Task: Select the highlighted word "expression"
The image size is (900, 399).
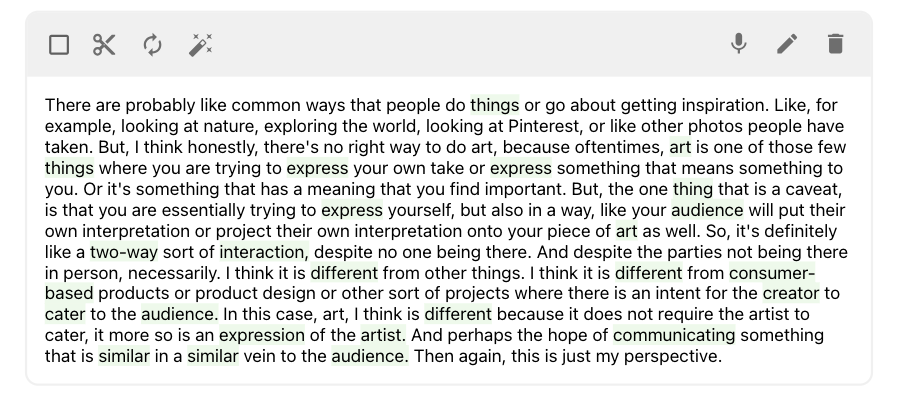Action: tap(262, 335)
